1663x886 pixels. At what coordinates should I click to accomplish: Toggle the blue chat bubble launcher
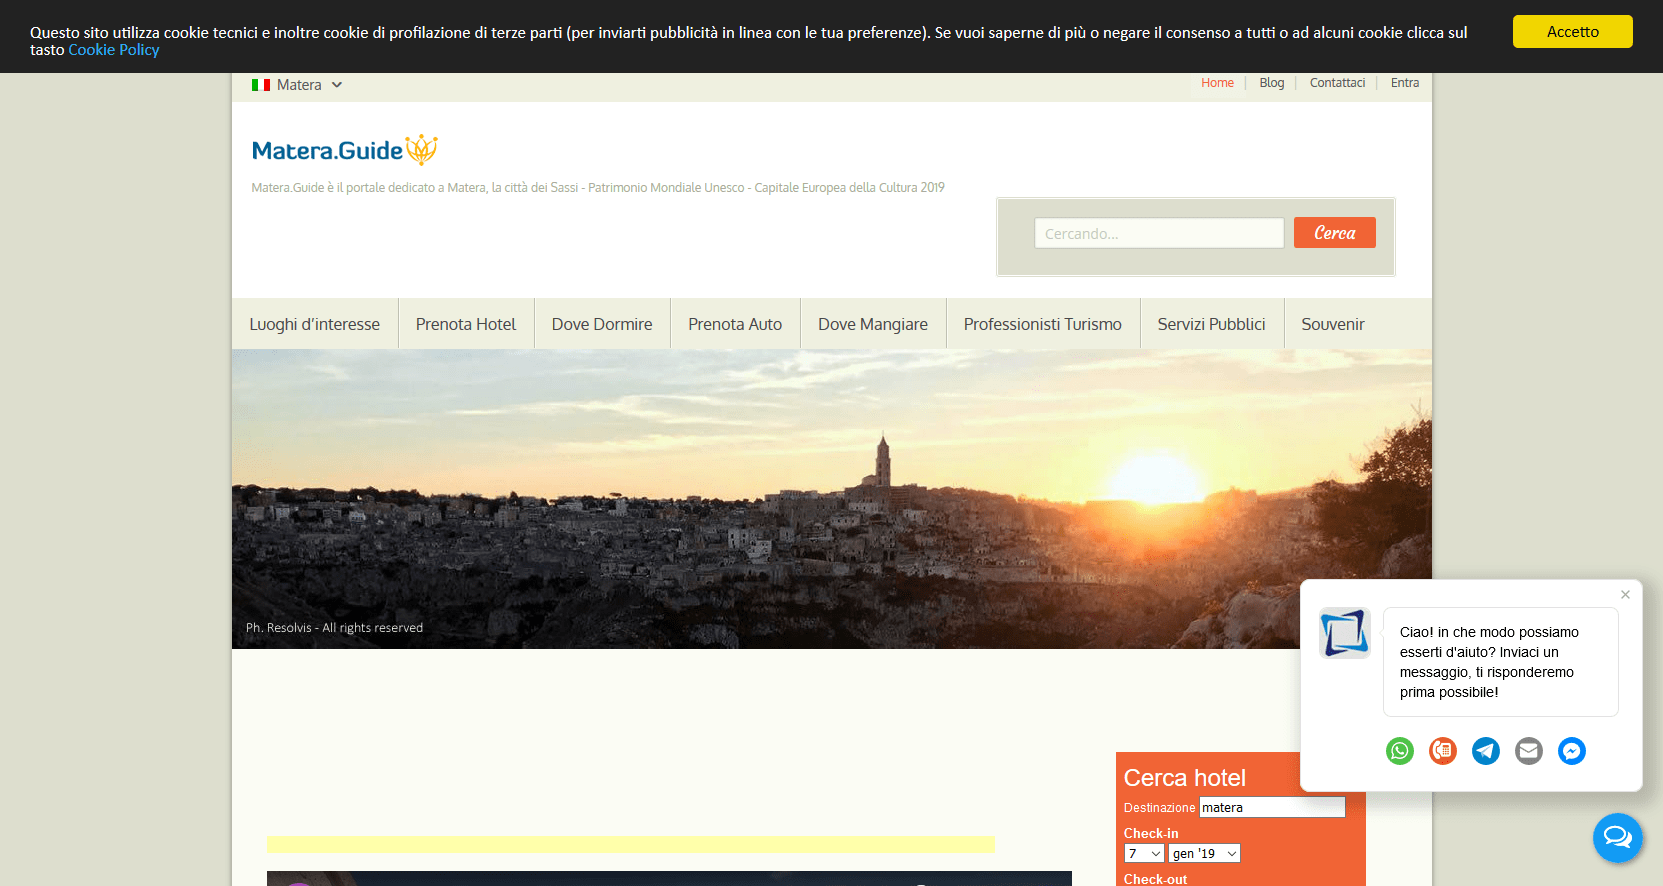[1618, 837]
